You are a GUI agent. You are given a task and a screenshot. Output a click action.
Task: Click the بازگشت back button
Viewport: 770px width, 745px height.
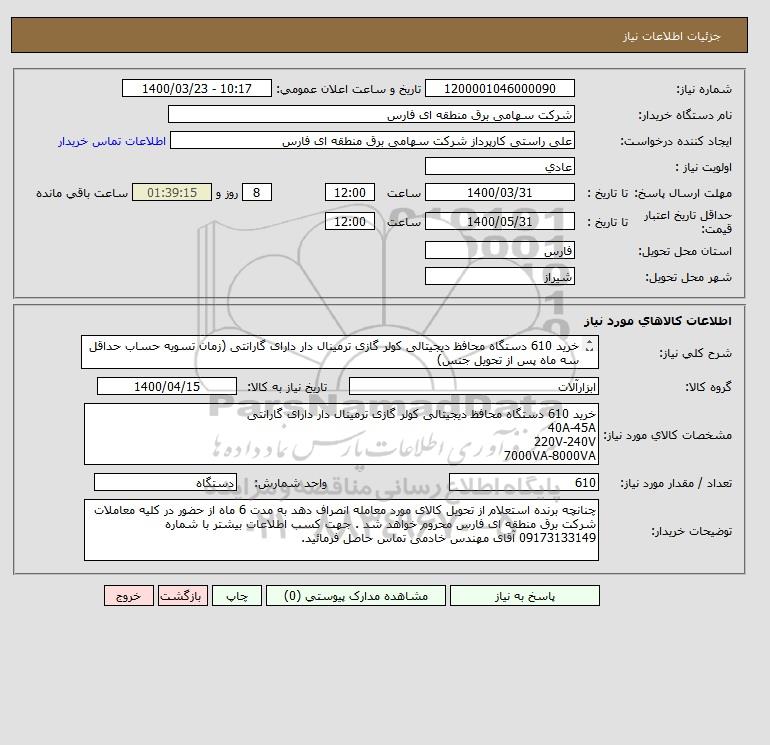tap(183, 596)
